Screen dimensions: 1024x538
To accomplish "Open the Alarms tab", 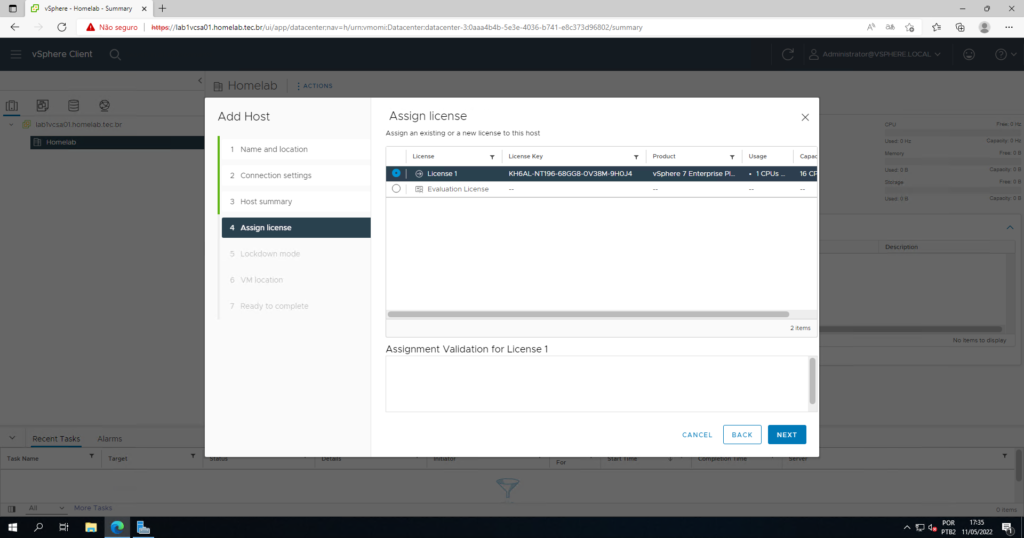I will 110,439.
